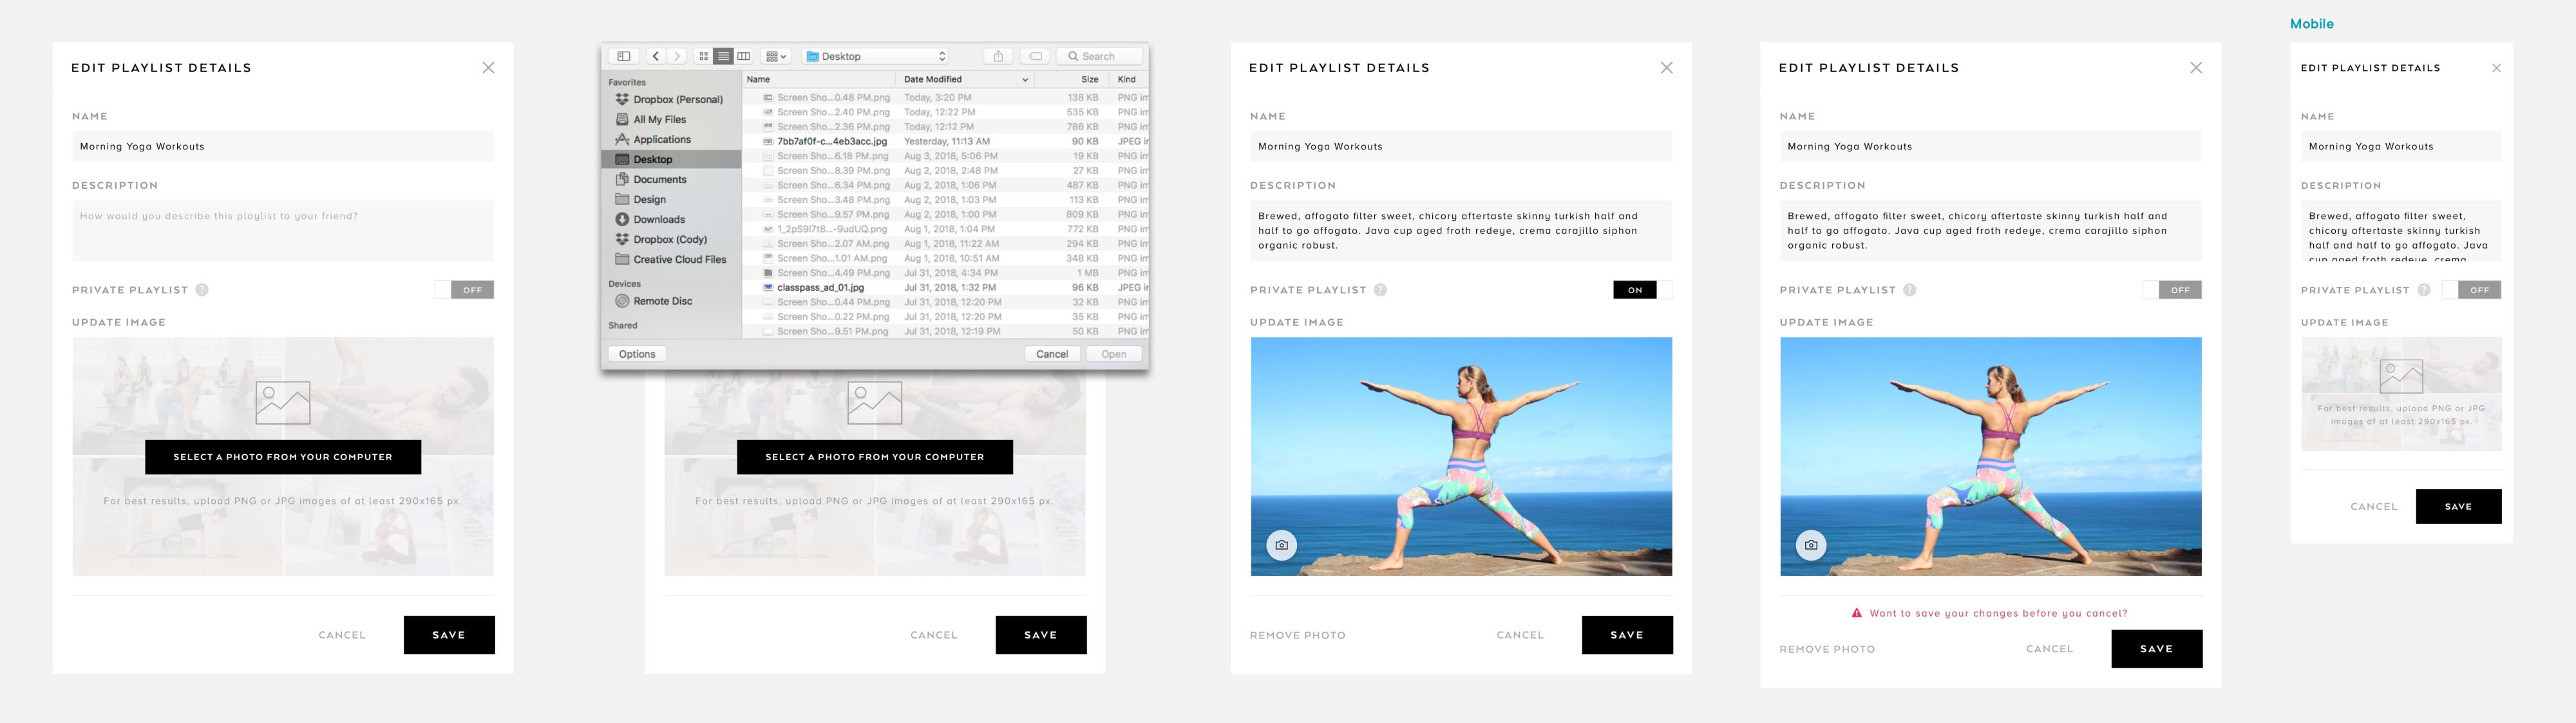The width and height of the screenshot is (2576, 723).
Task: Click the back arrow in file dialog
Action: coord(656,56)
